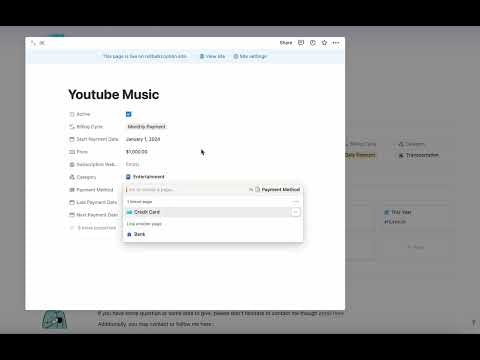Click the peek mode switch icon
This screenshot has height=360, width=480.
42,43
